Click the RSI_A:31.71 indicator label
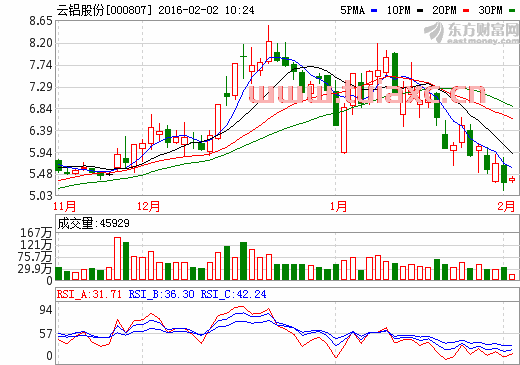Screen dimensions: 520x365 [89, 294]
